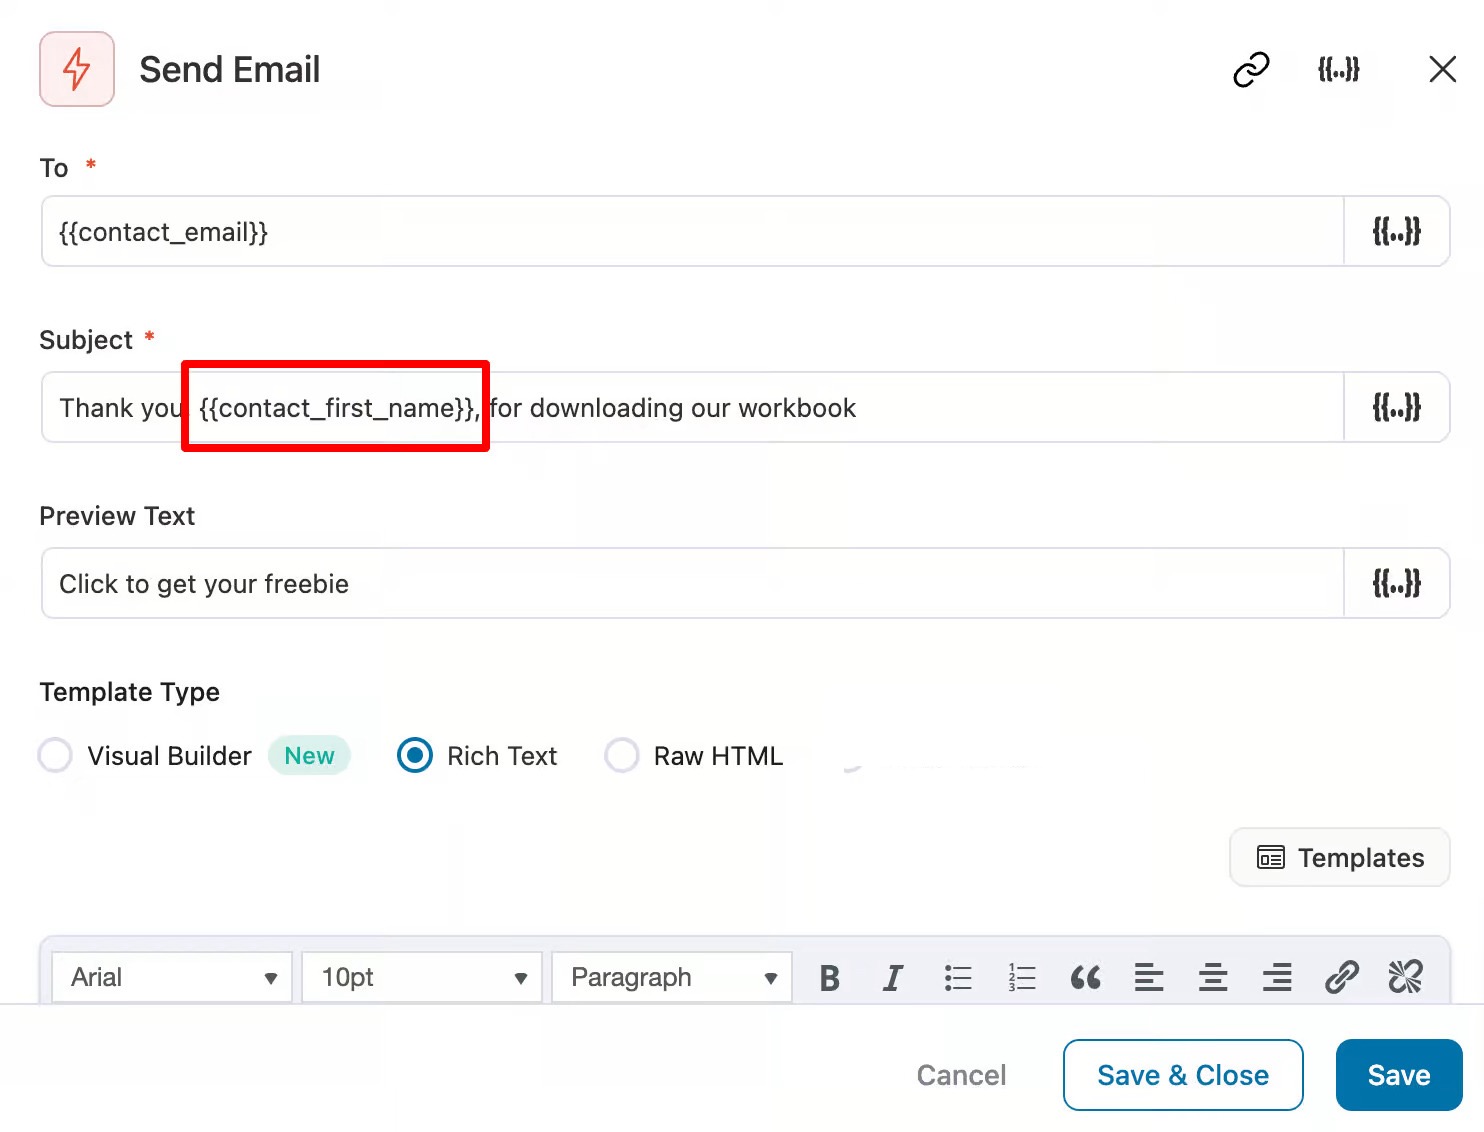
Task: Click the To email input field
Action: [x=692, y=232]
